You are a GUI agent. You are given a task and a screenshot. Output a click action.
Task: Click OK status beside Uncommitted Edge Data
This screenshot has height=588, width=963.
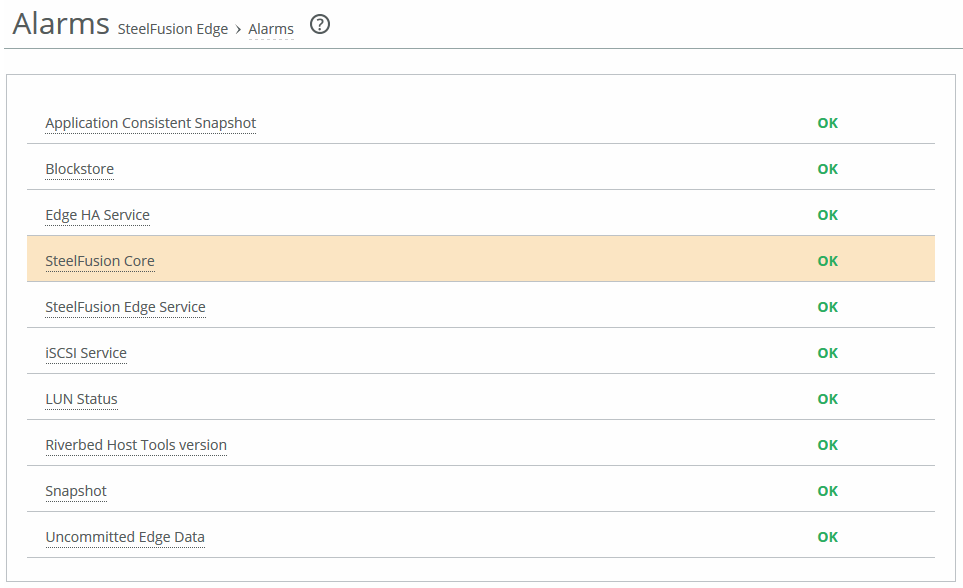tap(827, 537)
